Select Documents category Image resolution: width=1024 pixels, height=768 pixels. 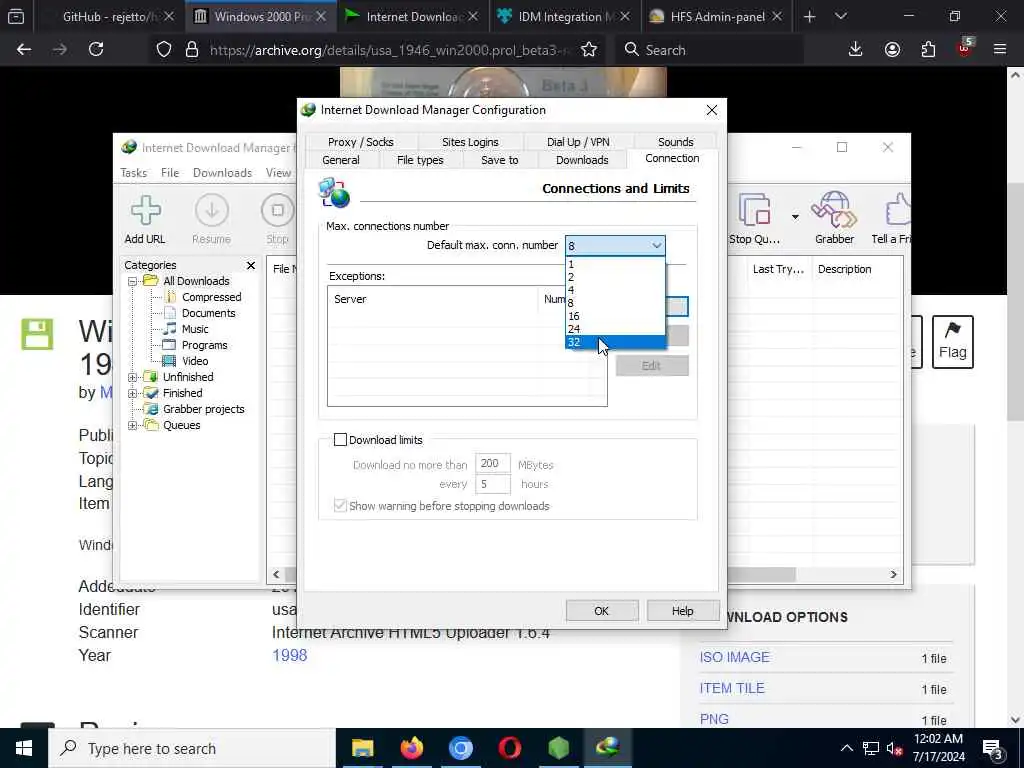pyautogui.click(x=208, y=313)
